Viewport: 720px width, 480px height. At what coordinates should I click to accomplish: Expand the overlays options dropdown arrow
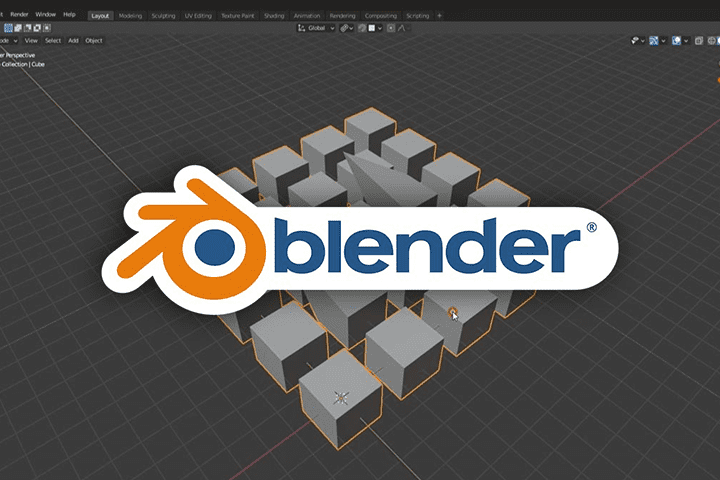[x=686, y=41]
